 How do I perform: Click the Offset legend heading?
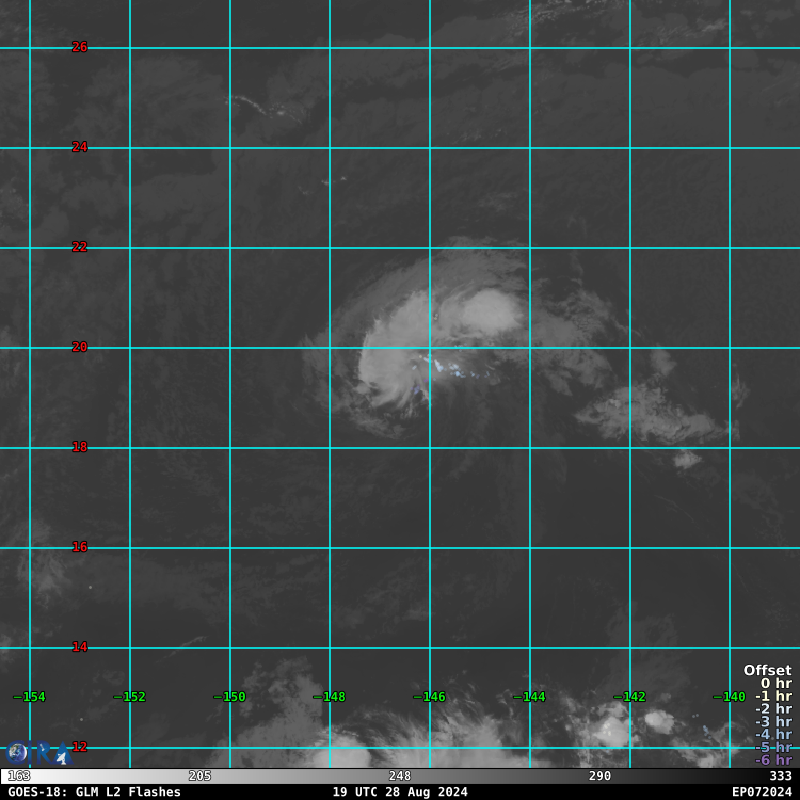click(767, 671)
